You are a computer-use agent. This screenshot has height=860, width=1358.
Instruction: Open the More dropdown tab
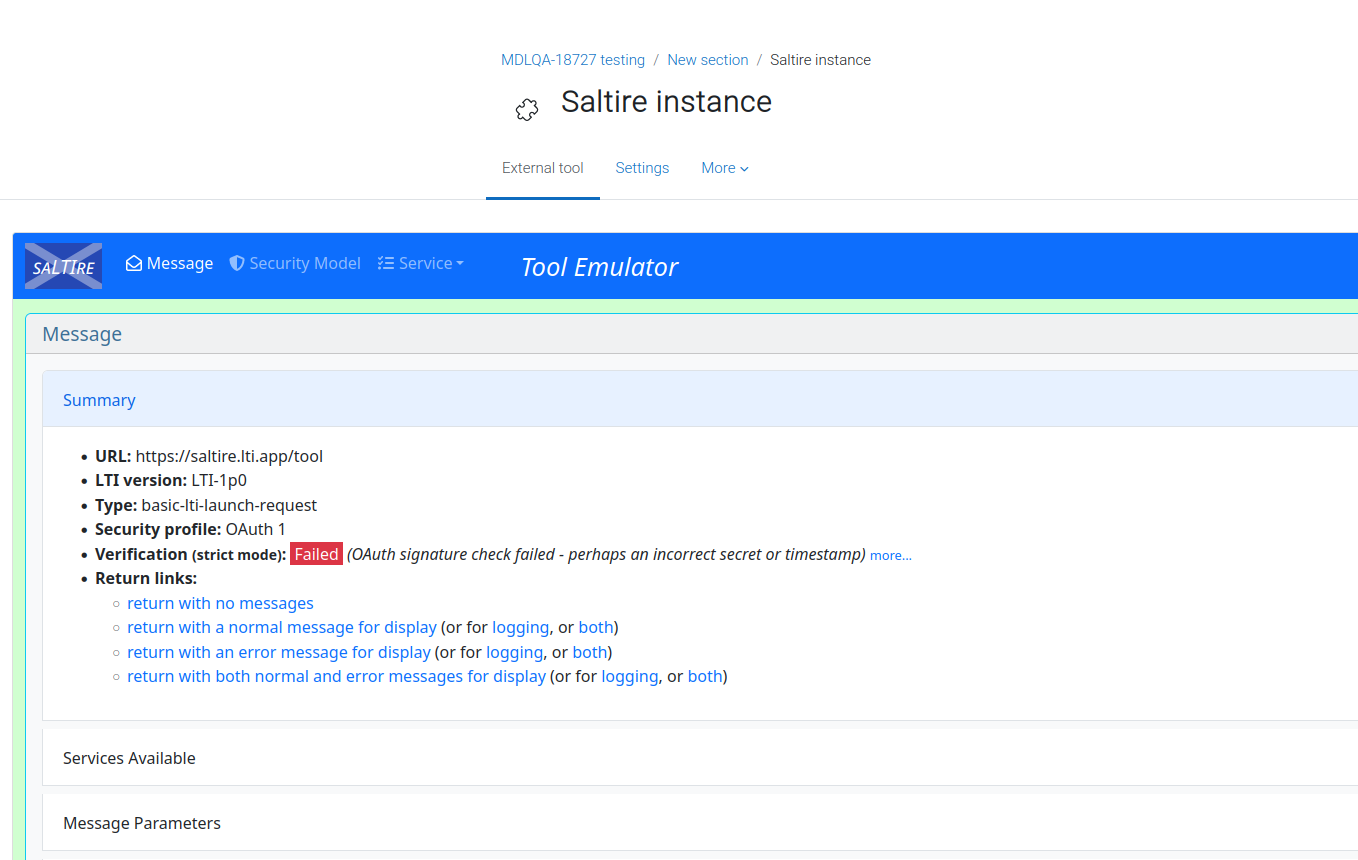pyautogui.click(x=725, y=168)
